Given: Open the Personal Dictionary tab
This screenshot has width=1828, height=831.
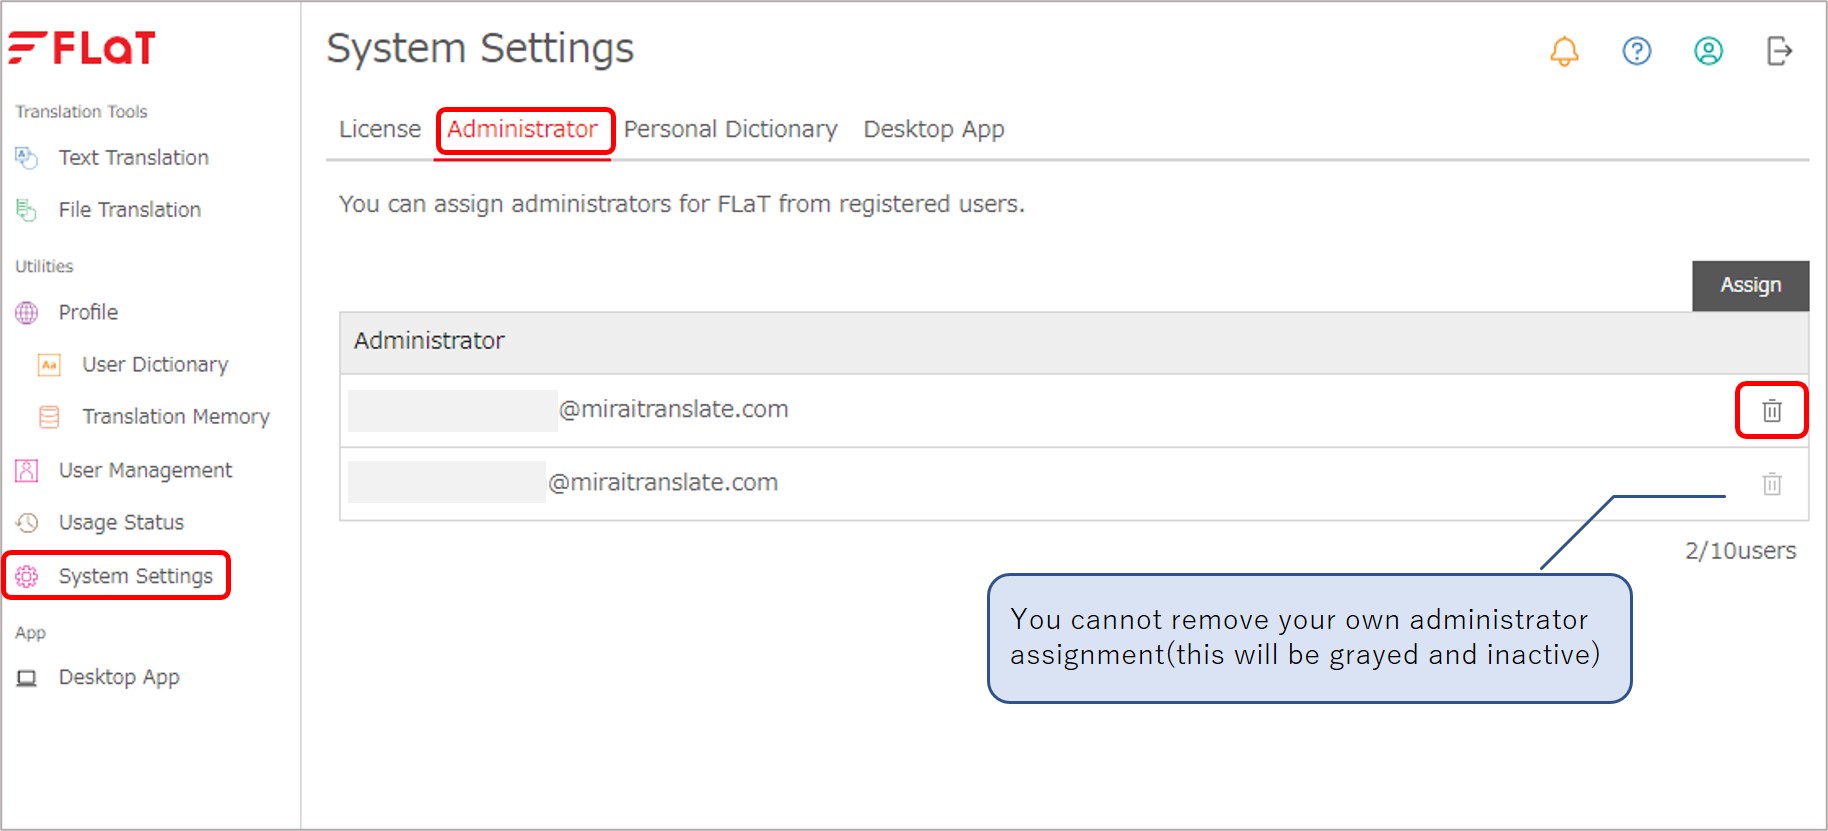Looking at the screenshot, I should point(731,129).
